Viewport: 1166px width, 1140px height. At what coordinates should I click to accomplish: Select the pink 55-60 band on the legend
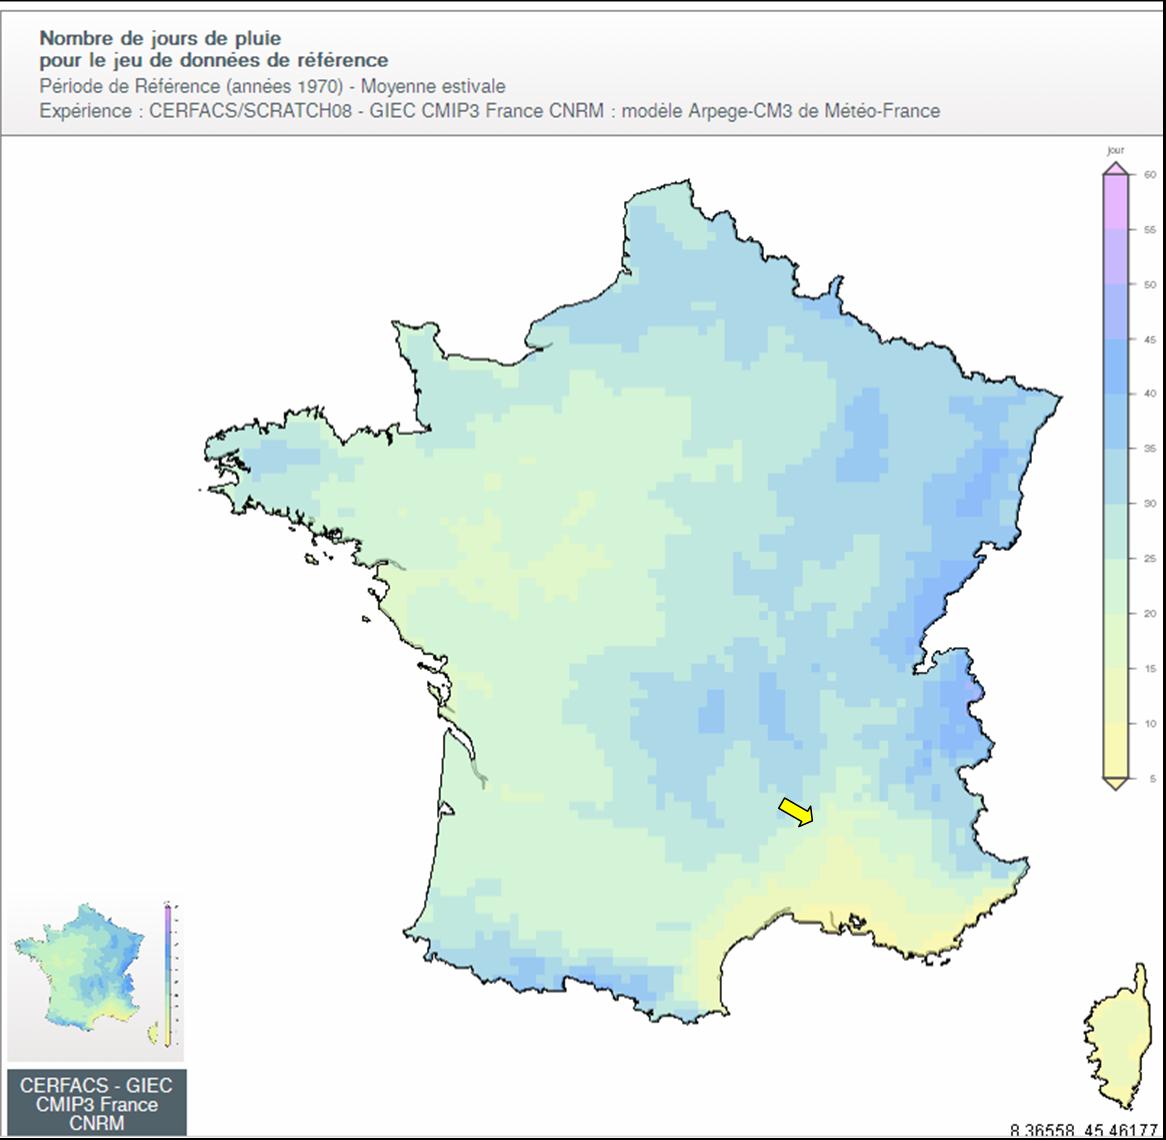pyautogui.click(x=1115, y=204)
